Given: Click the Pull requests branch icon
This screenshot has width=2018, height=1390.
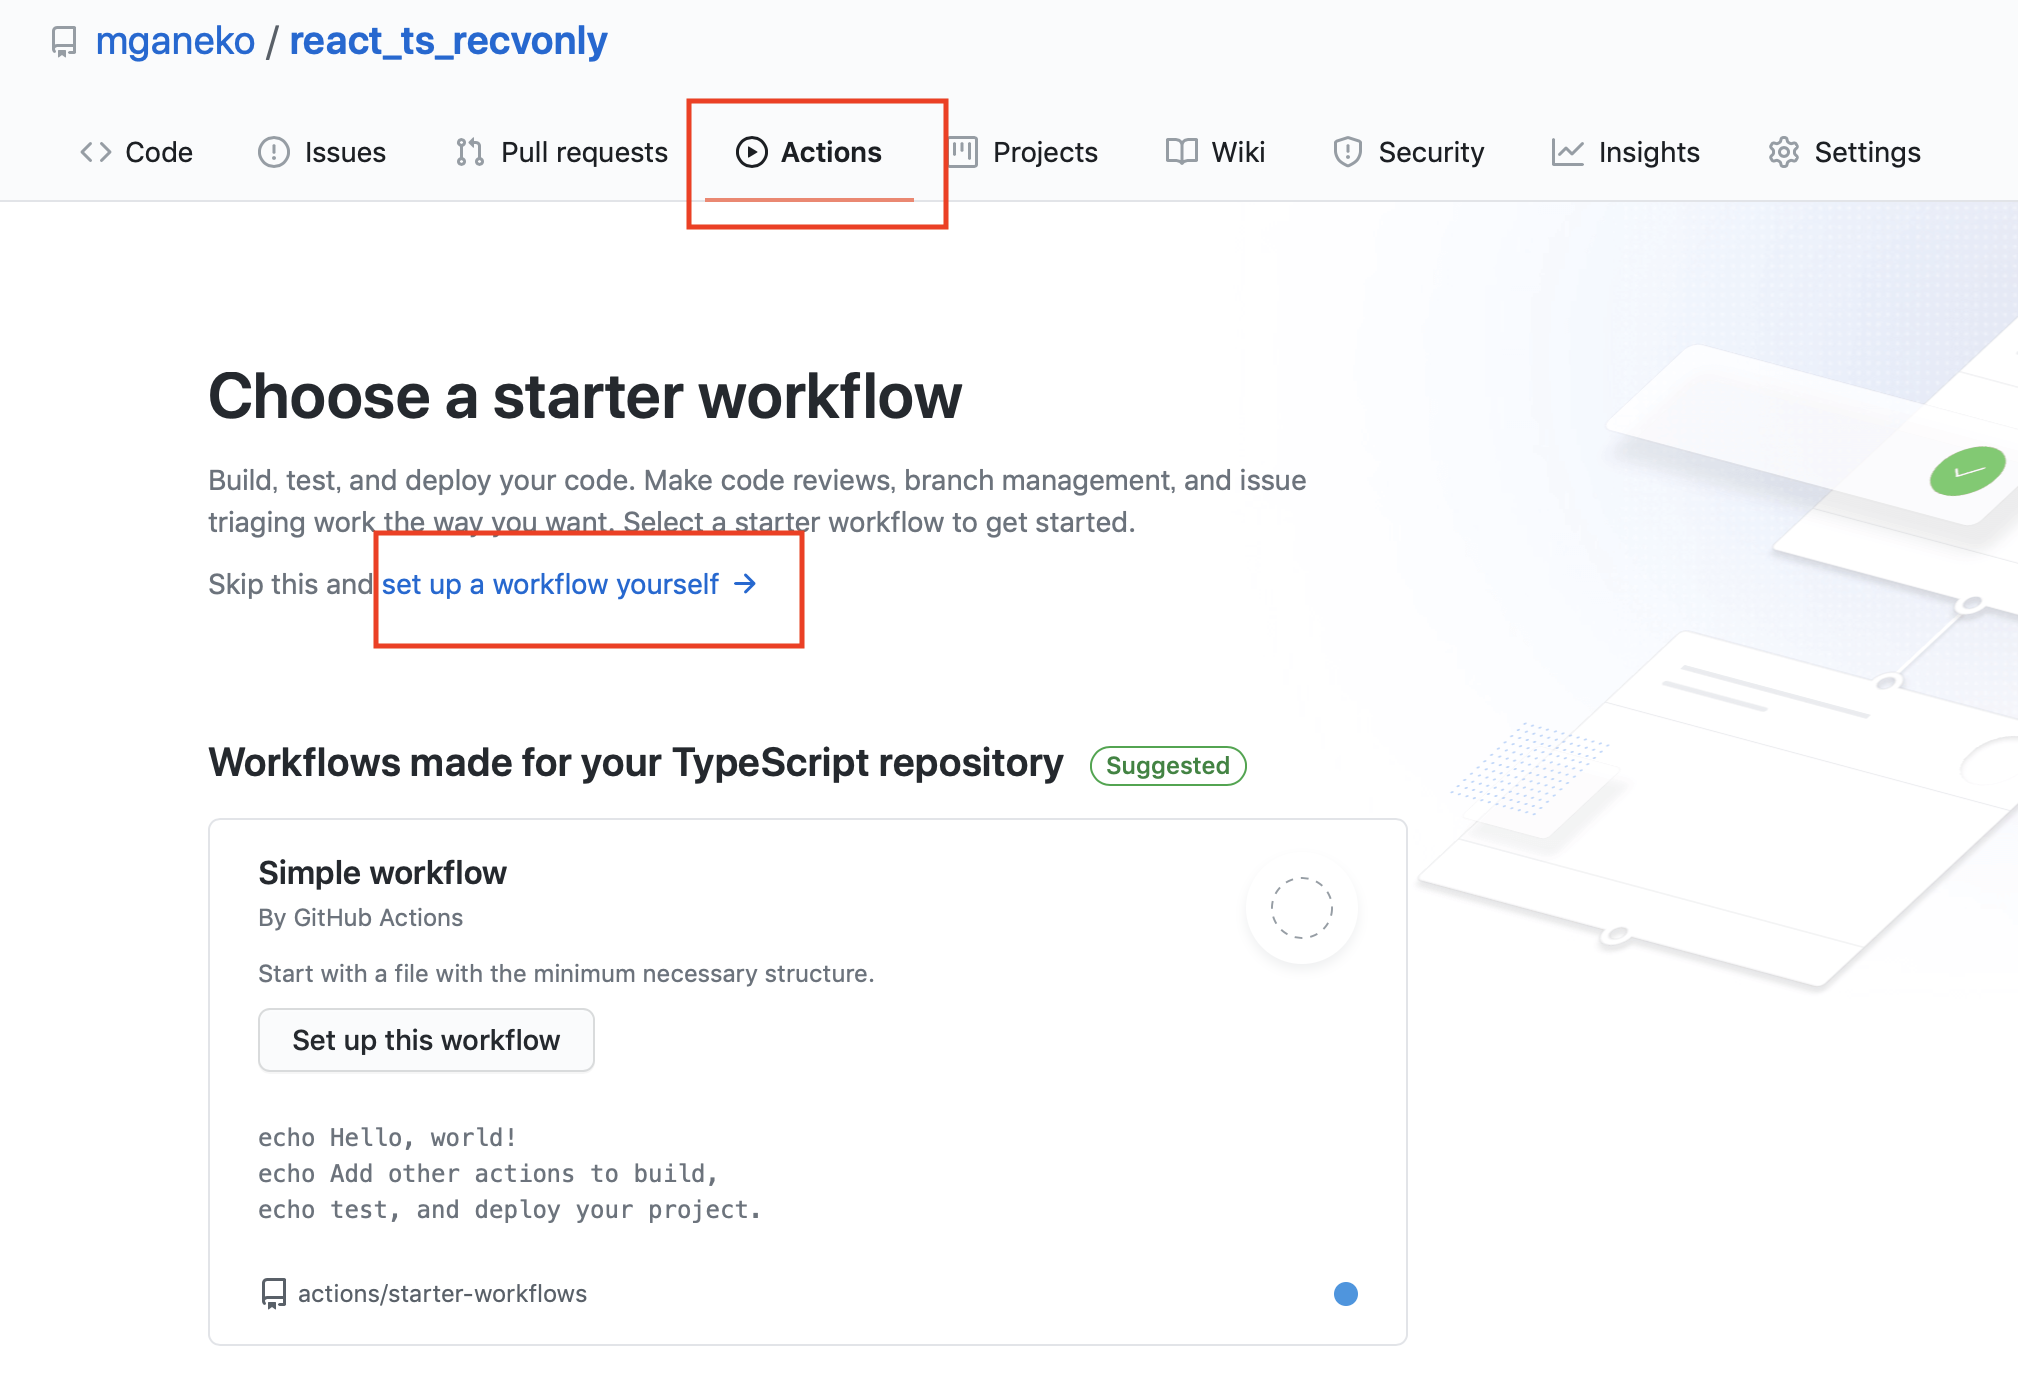Looking at the screenshot, I should pos(470,152).
